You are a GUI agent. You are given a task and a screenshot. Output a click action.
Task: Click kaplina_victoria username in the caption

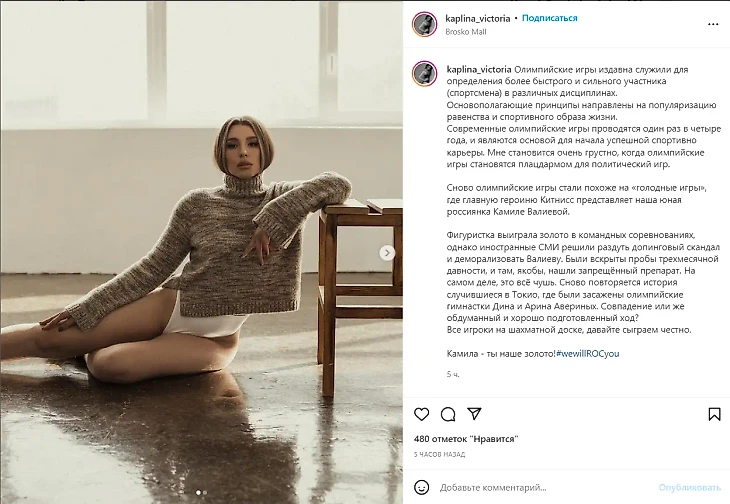(x=479, y=69)
